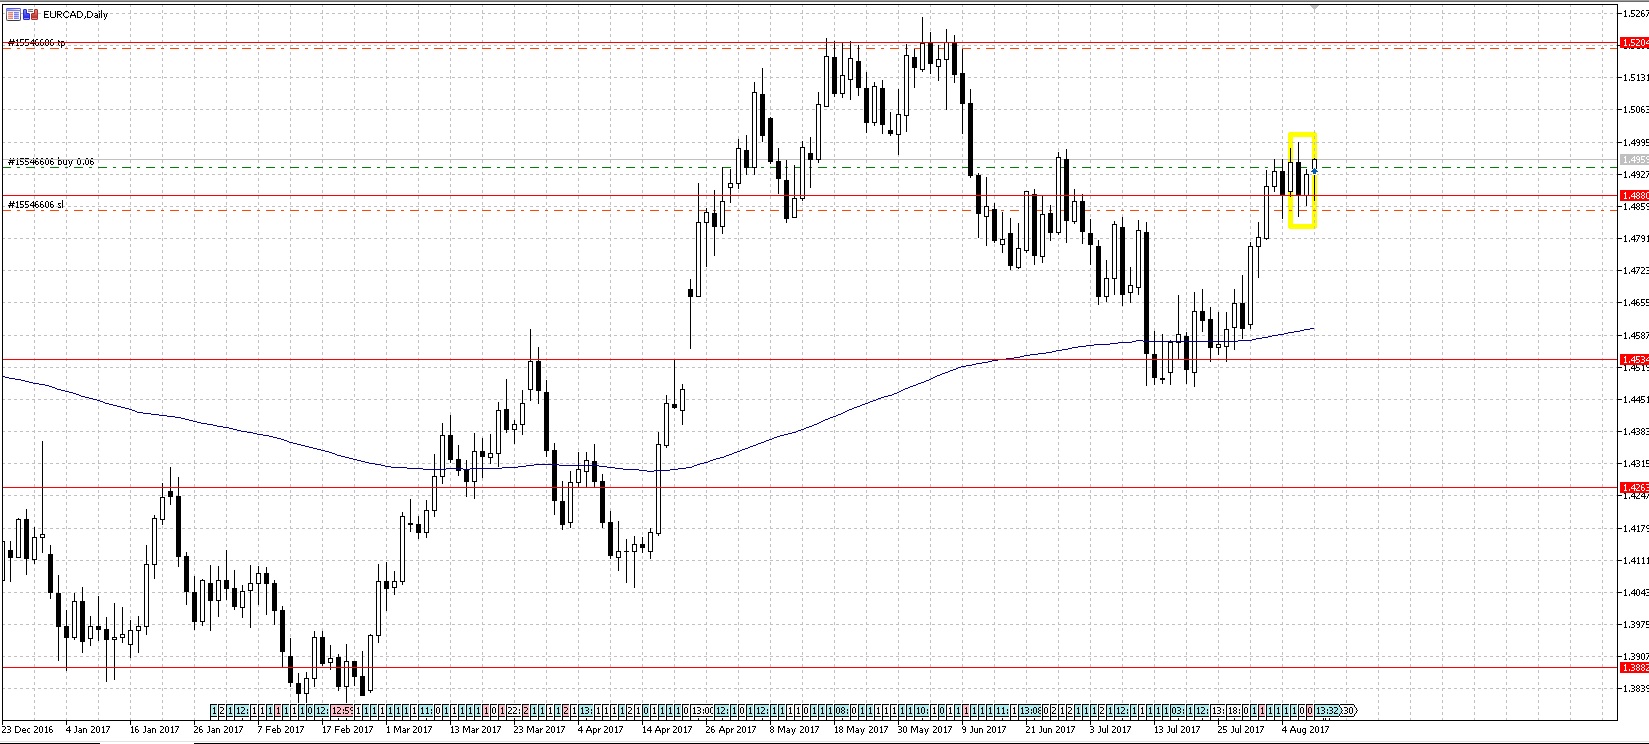Click the 21 Jun 2017 date label

[1050, 729]
